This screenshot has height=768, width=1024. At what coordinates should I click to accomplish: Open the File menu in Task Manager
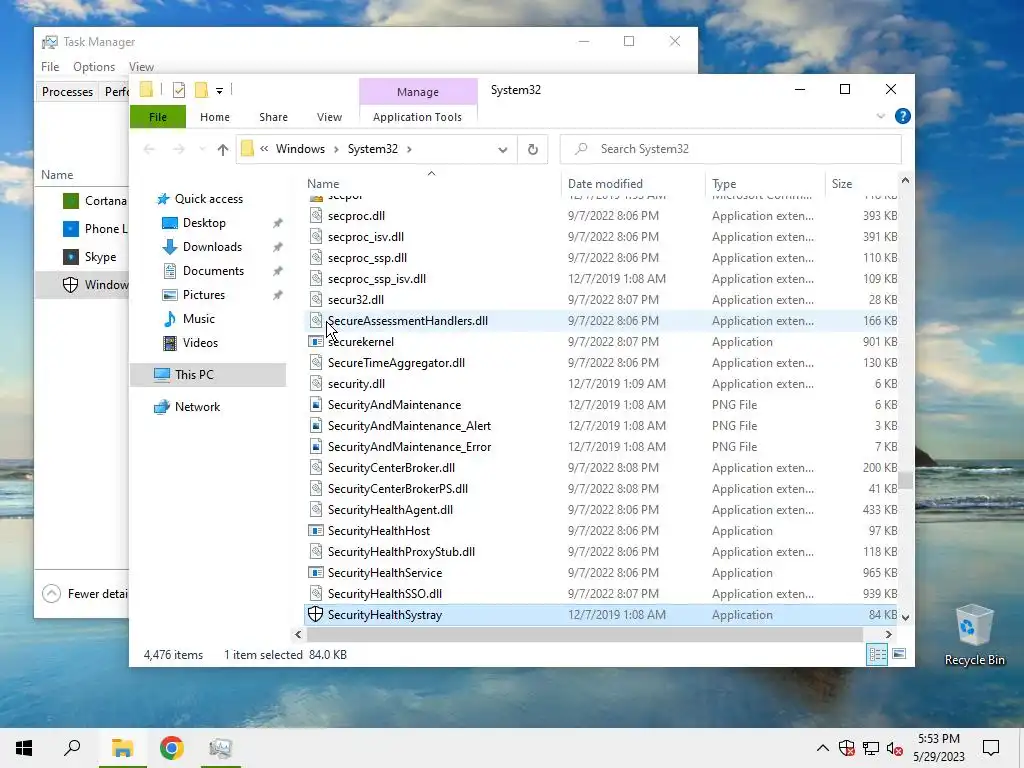50,67
